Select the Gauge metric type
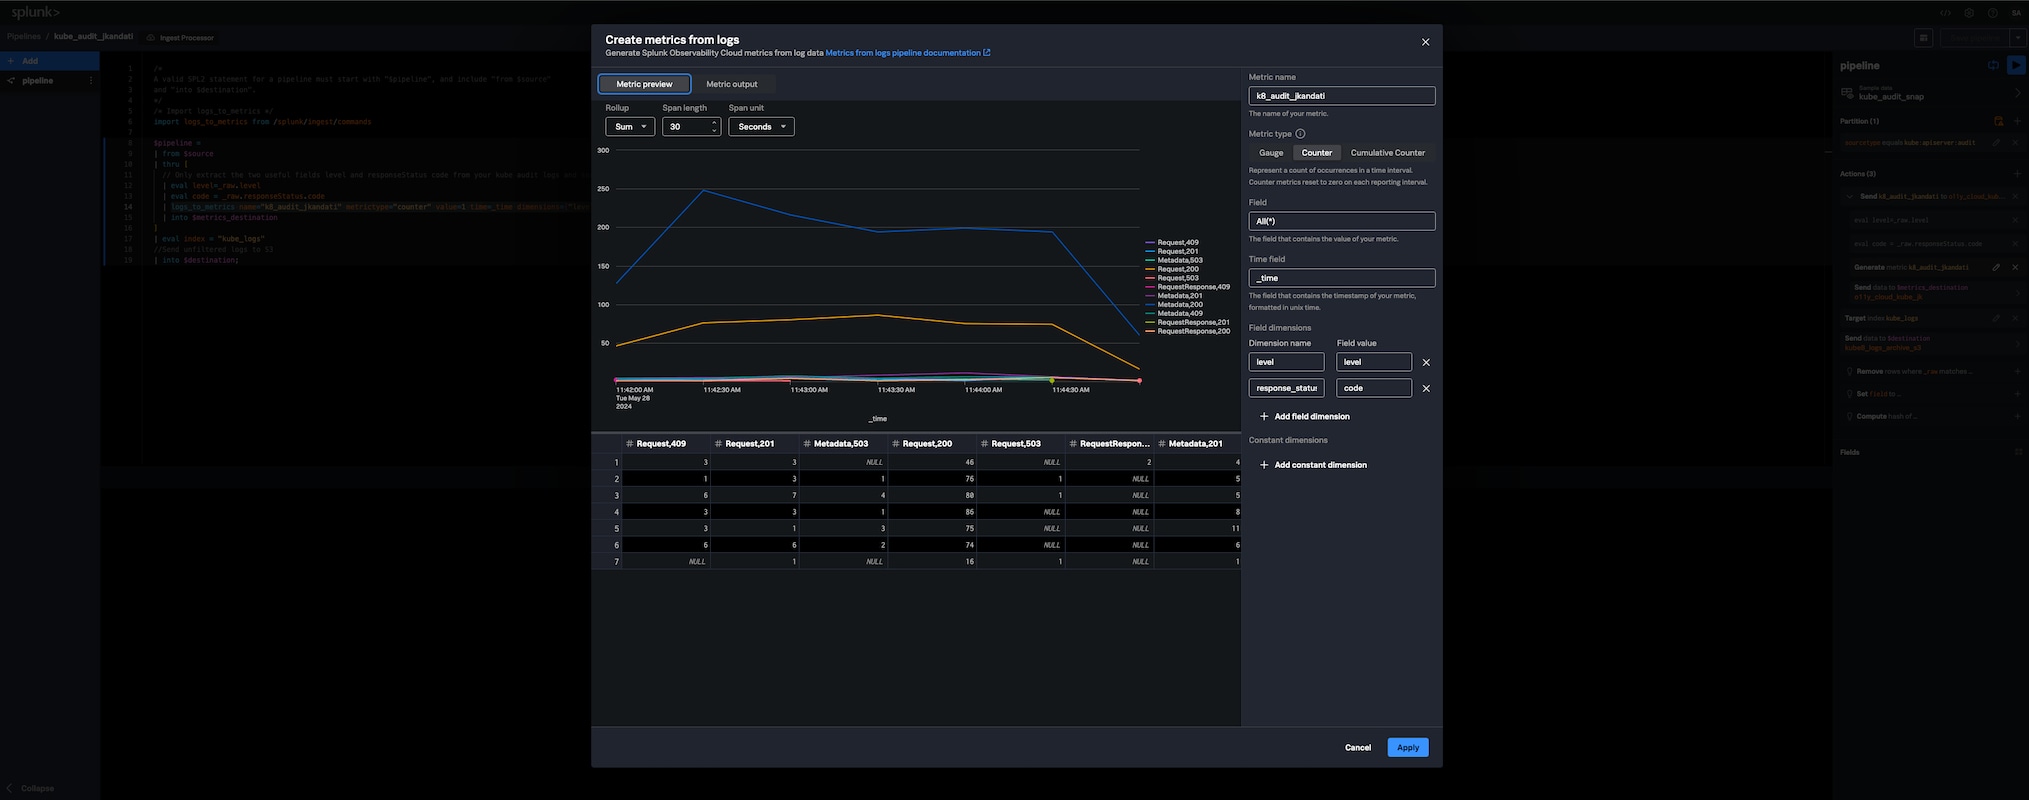 pyautogui.click(x=1270, y=153)
